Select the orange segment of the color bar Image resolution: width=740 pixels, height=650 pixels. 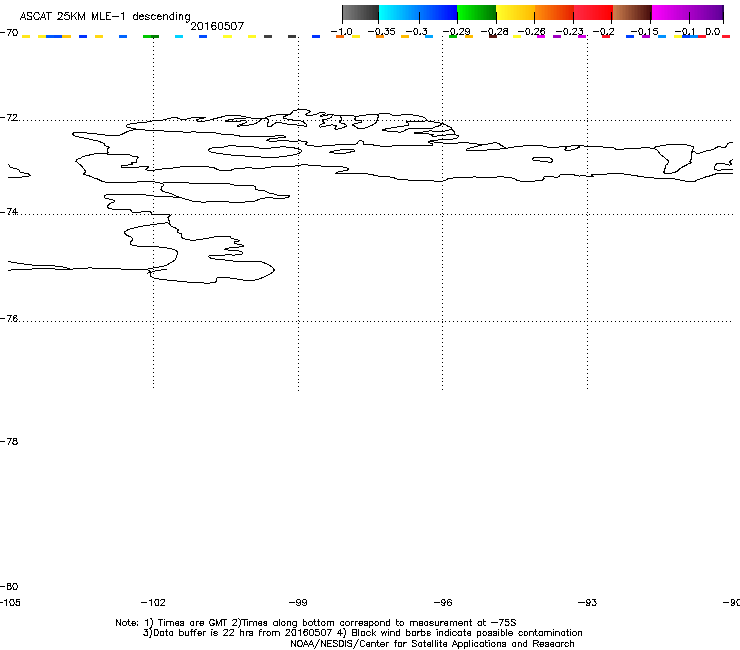coord(555,13)
